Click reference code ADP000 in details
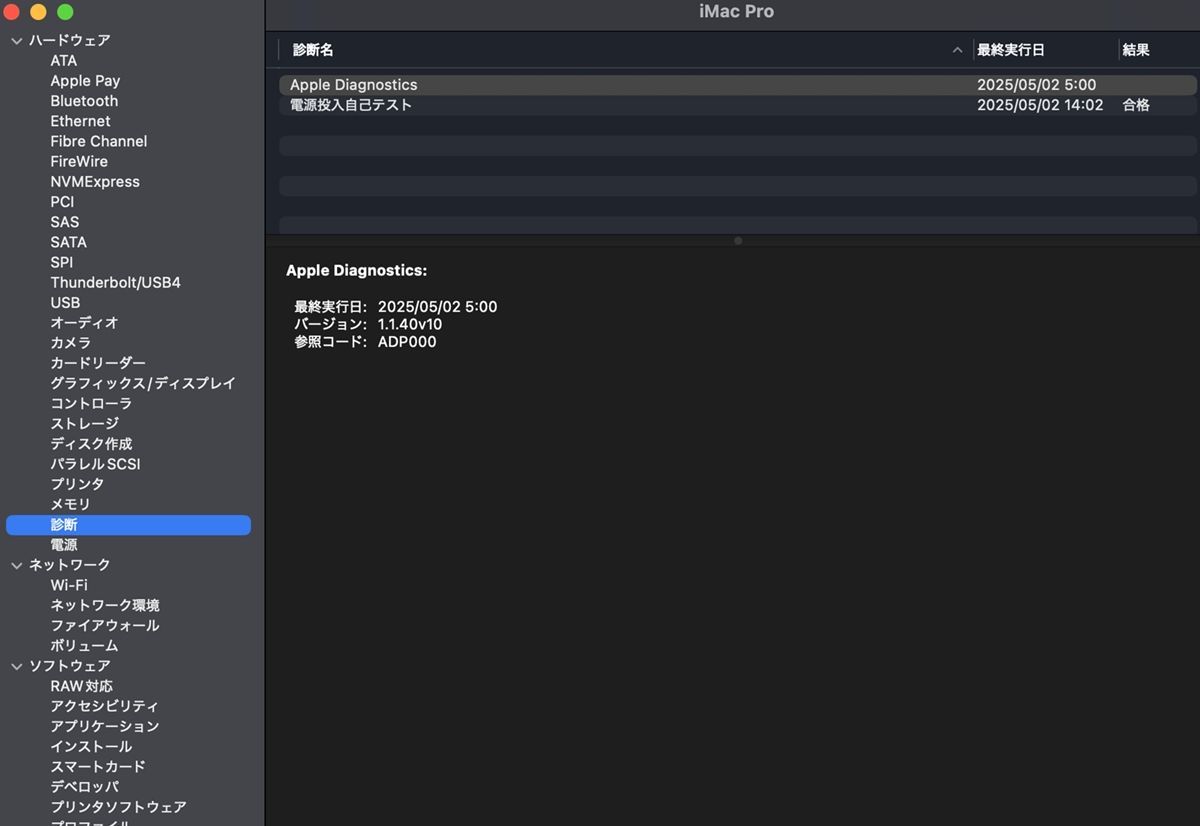Viewport: 1200px width, 826px height. pos(407,342)
